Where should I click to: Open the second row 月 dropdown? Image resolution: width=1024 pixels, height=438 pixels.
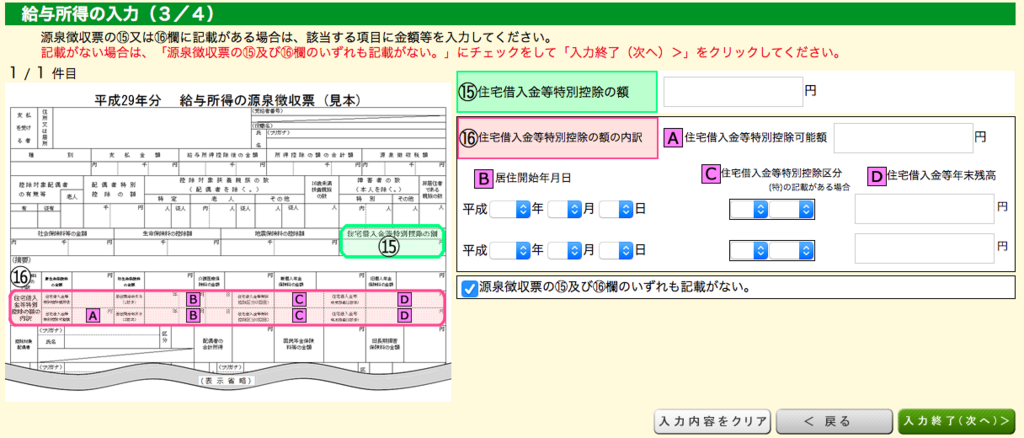[x=564, y=249]
